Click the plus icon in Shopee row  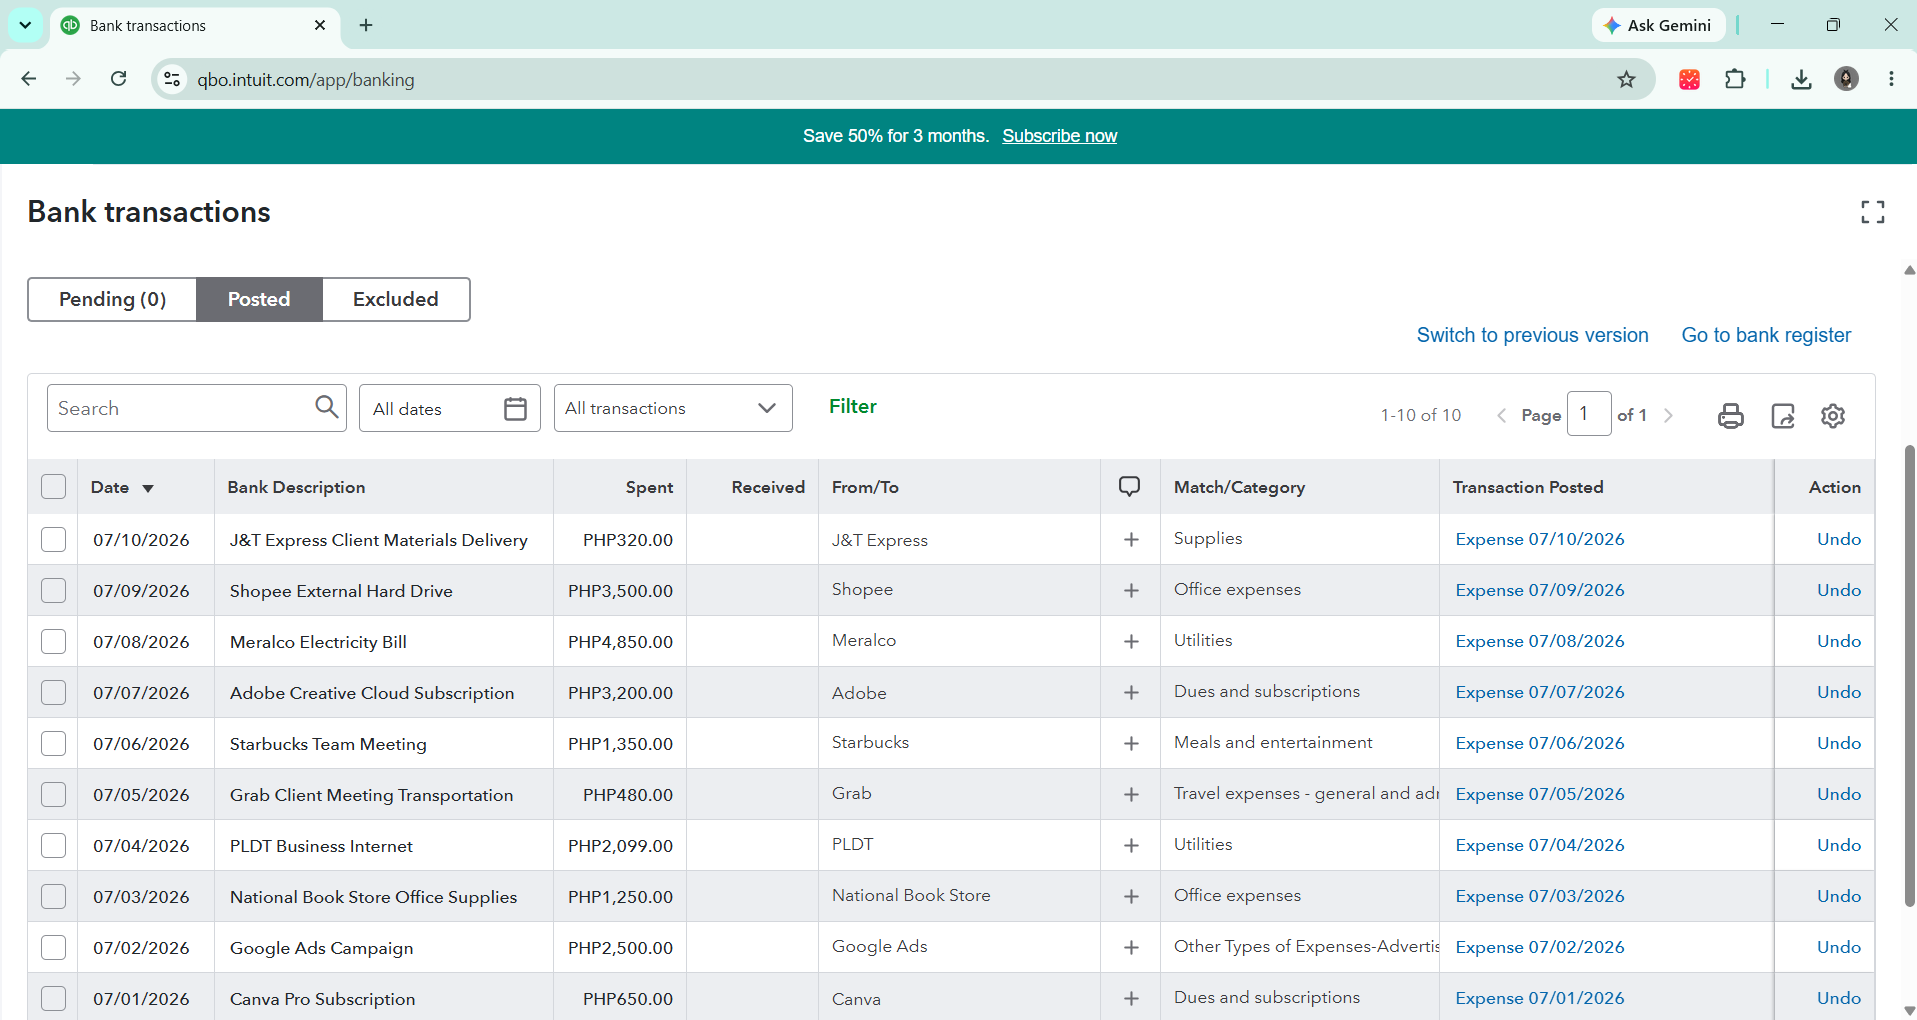pos(1131,591)
